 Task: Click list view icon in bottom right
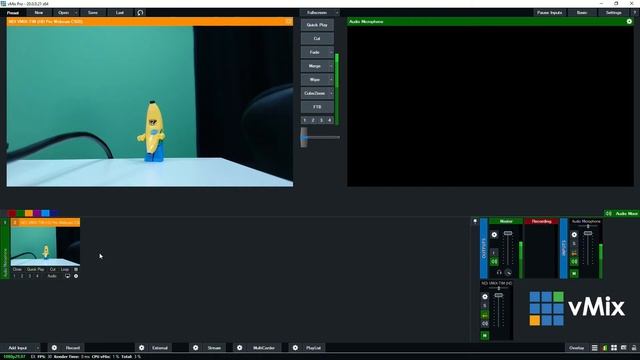click(x=595, y=348)
